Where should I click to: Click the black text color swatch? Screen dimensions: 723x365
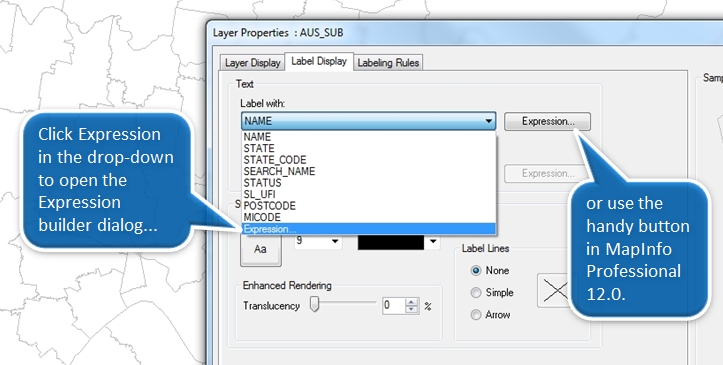(x=391, y=242)
